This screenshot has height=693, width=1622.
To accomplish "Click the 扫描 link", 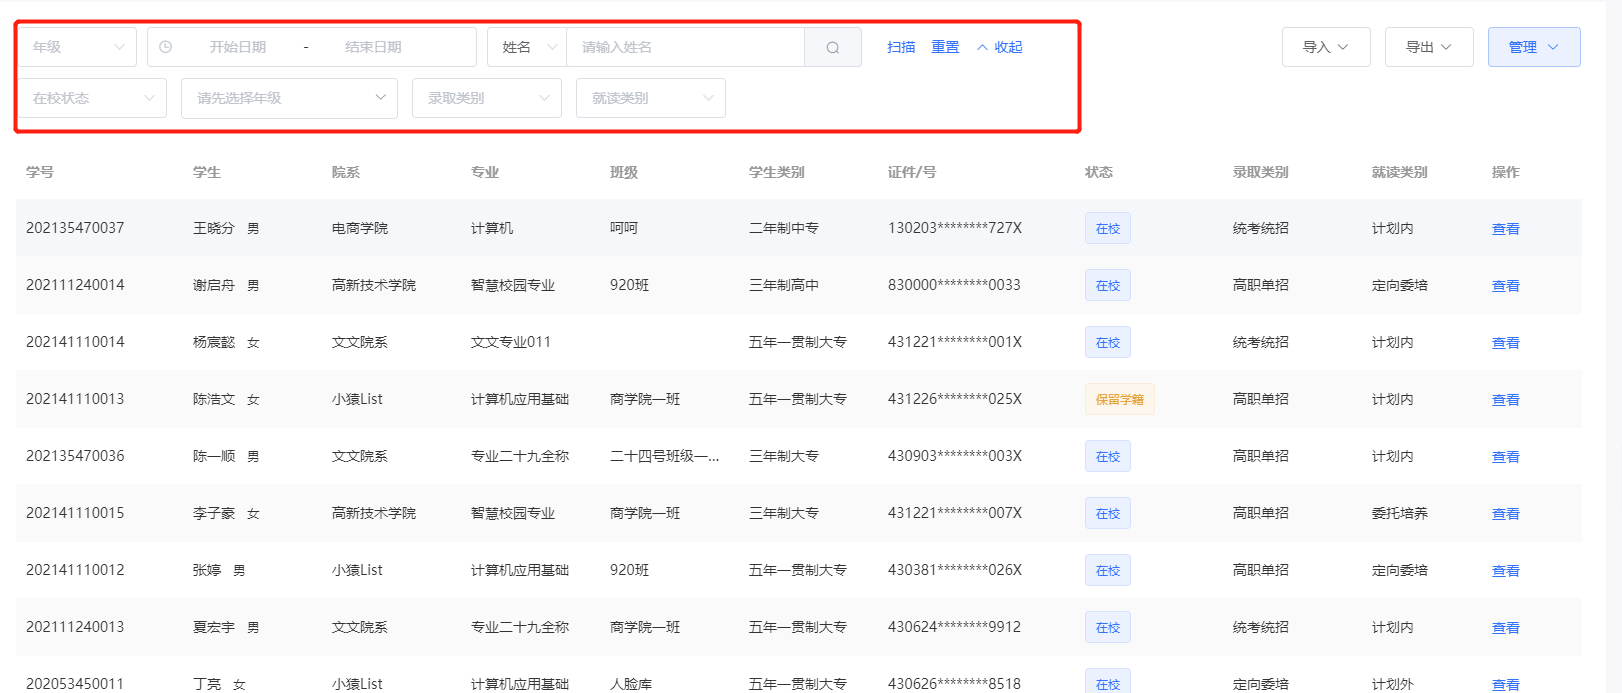I will tap(901, 47).
